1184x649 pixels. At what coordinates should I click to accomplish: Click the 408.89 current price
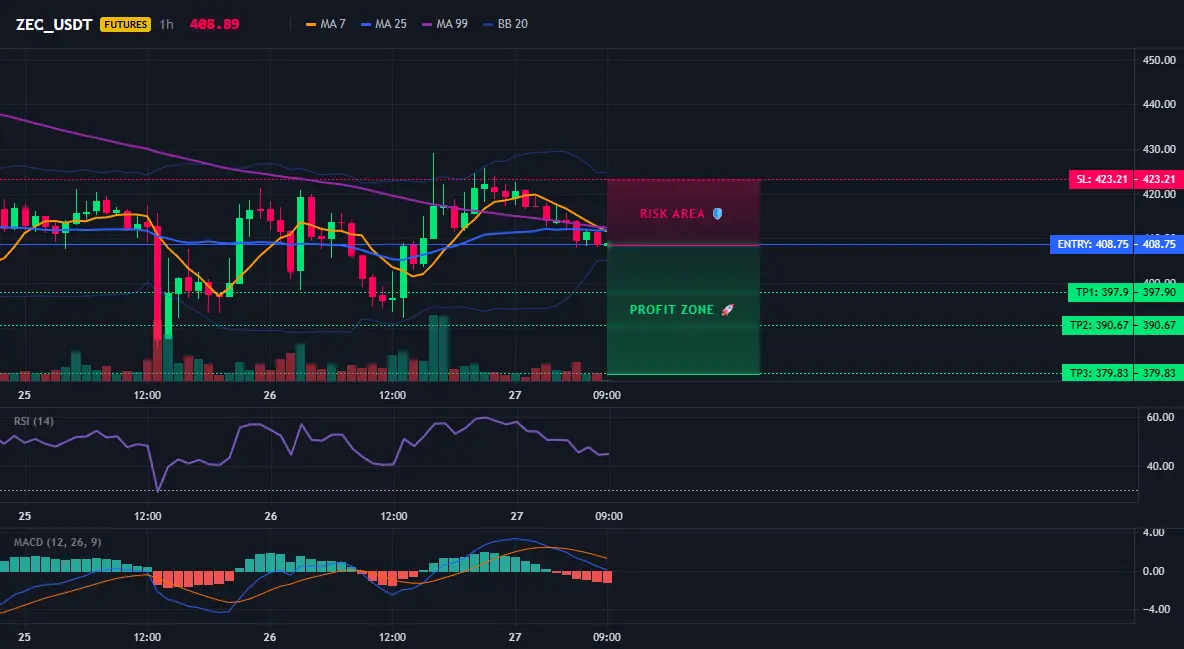214,24
